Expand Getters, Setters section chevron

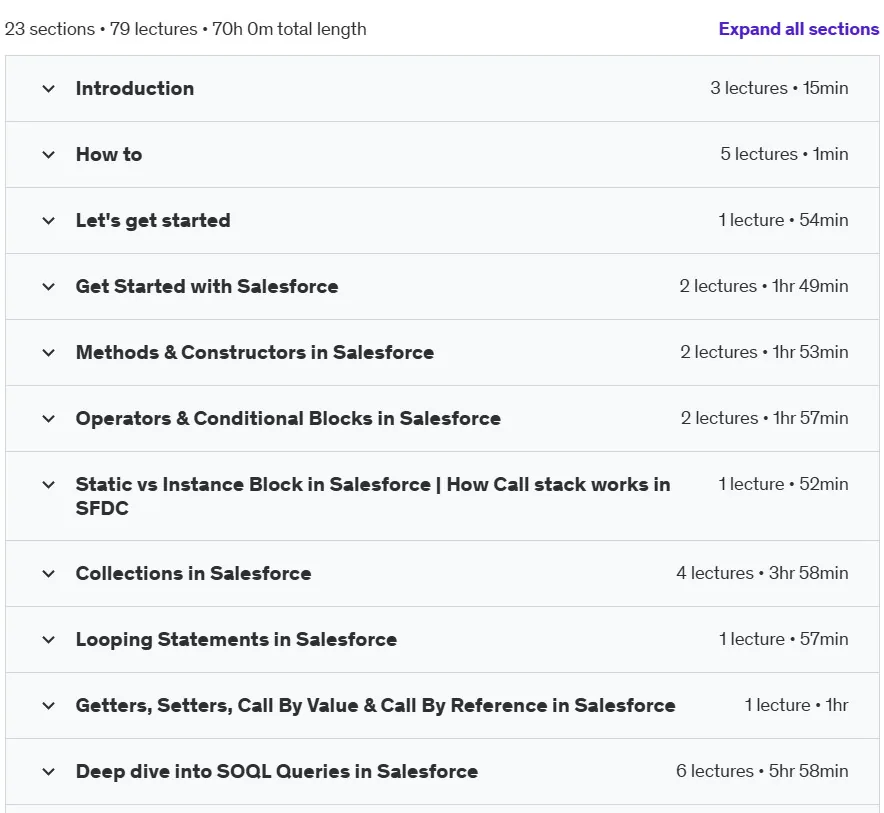point(48,705)
